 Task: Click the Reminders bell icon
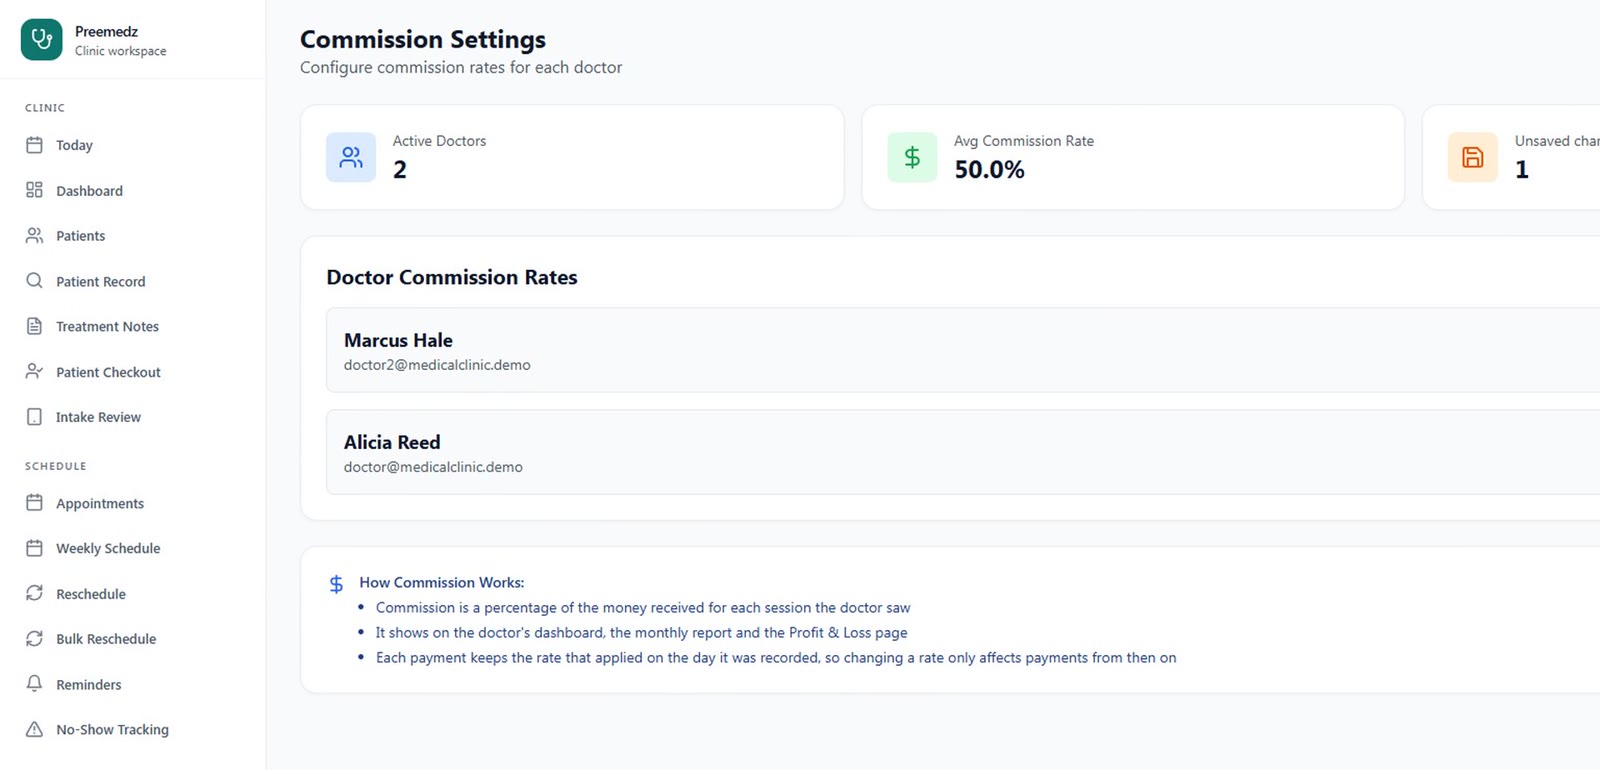coord(34,684)
